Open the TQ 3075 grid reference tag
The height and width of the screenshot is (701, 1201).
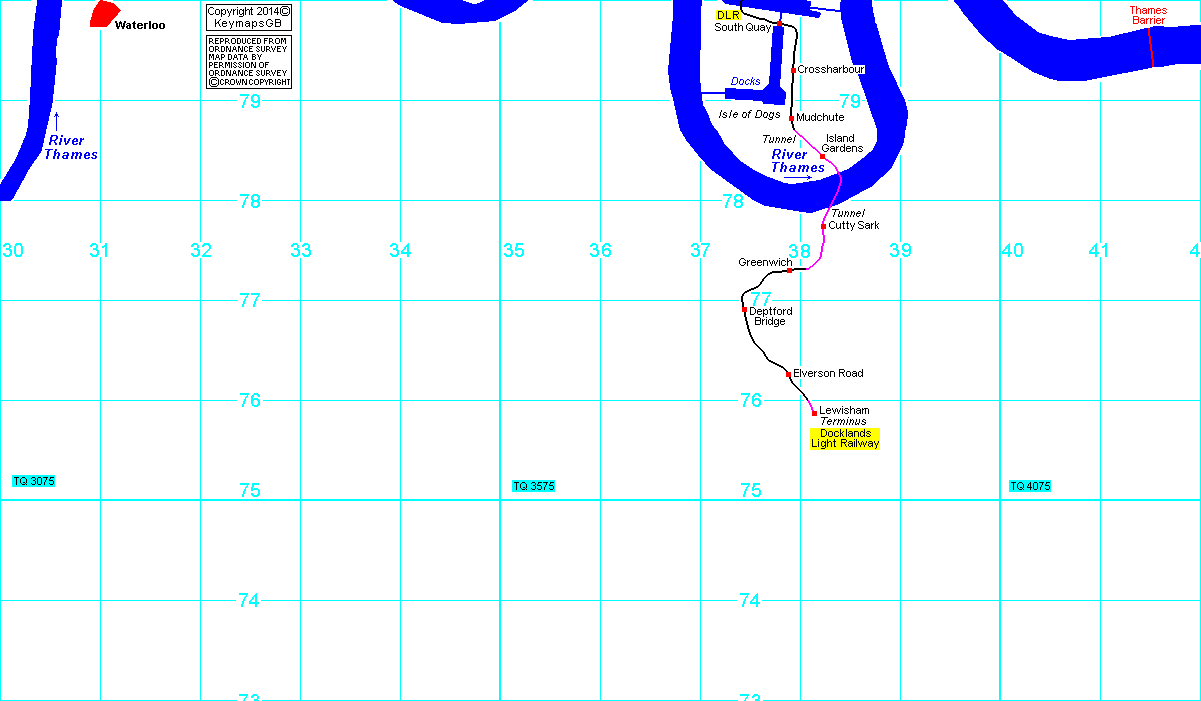point(34,481)
